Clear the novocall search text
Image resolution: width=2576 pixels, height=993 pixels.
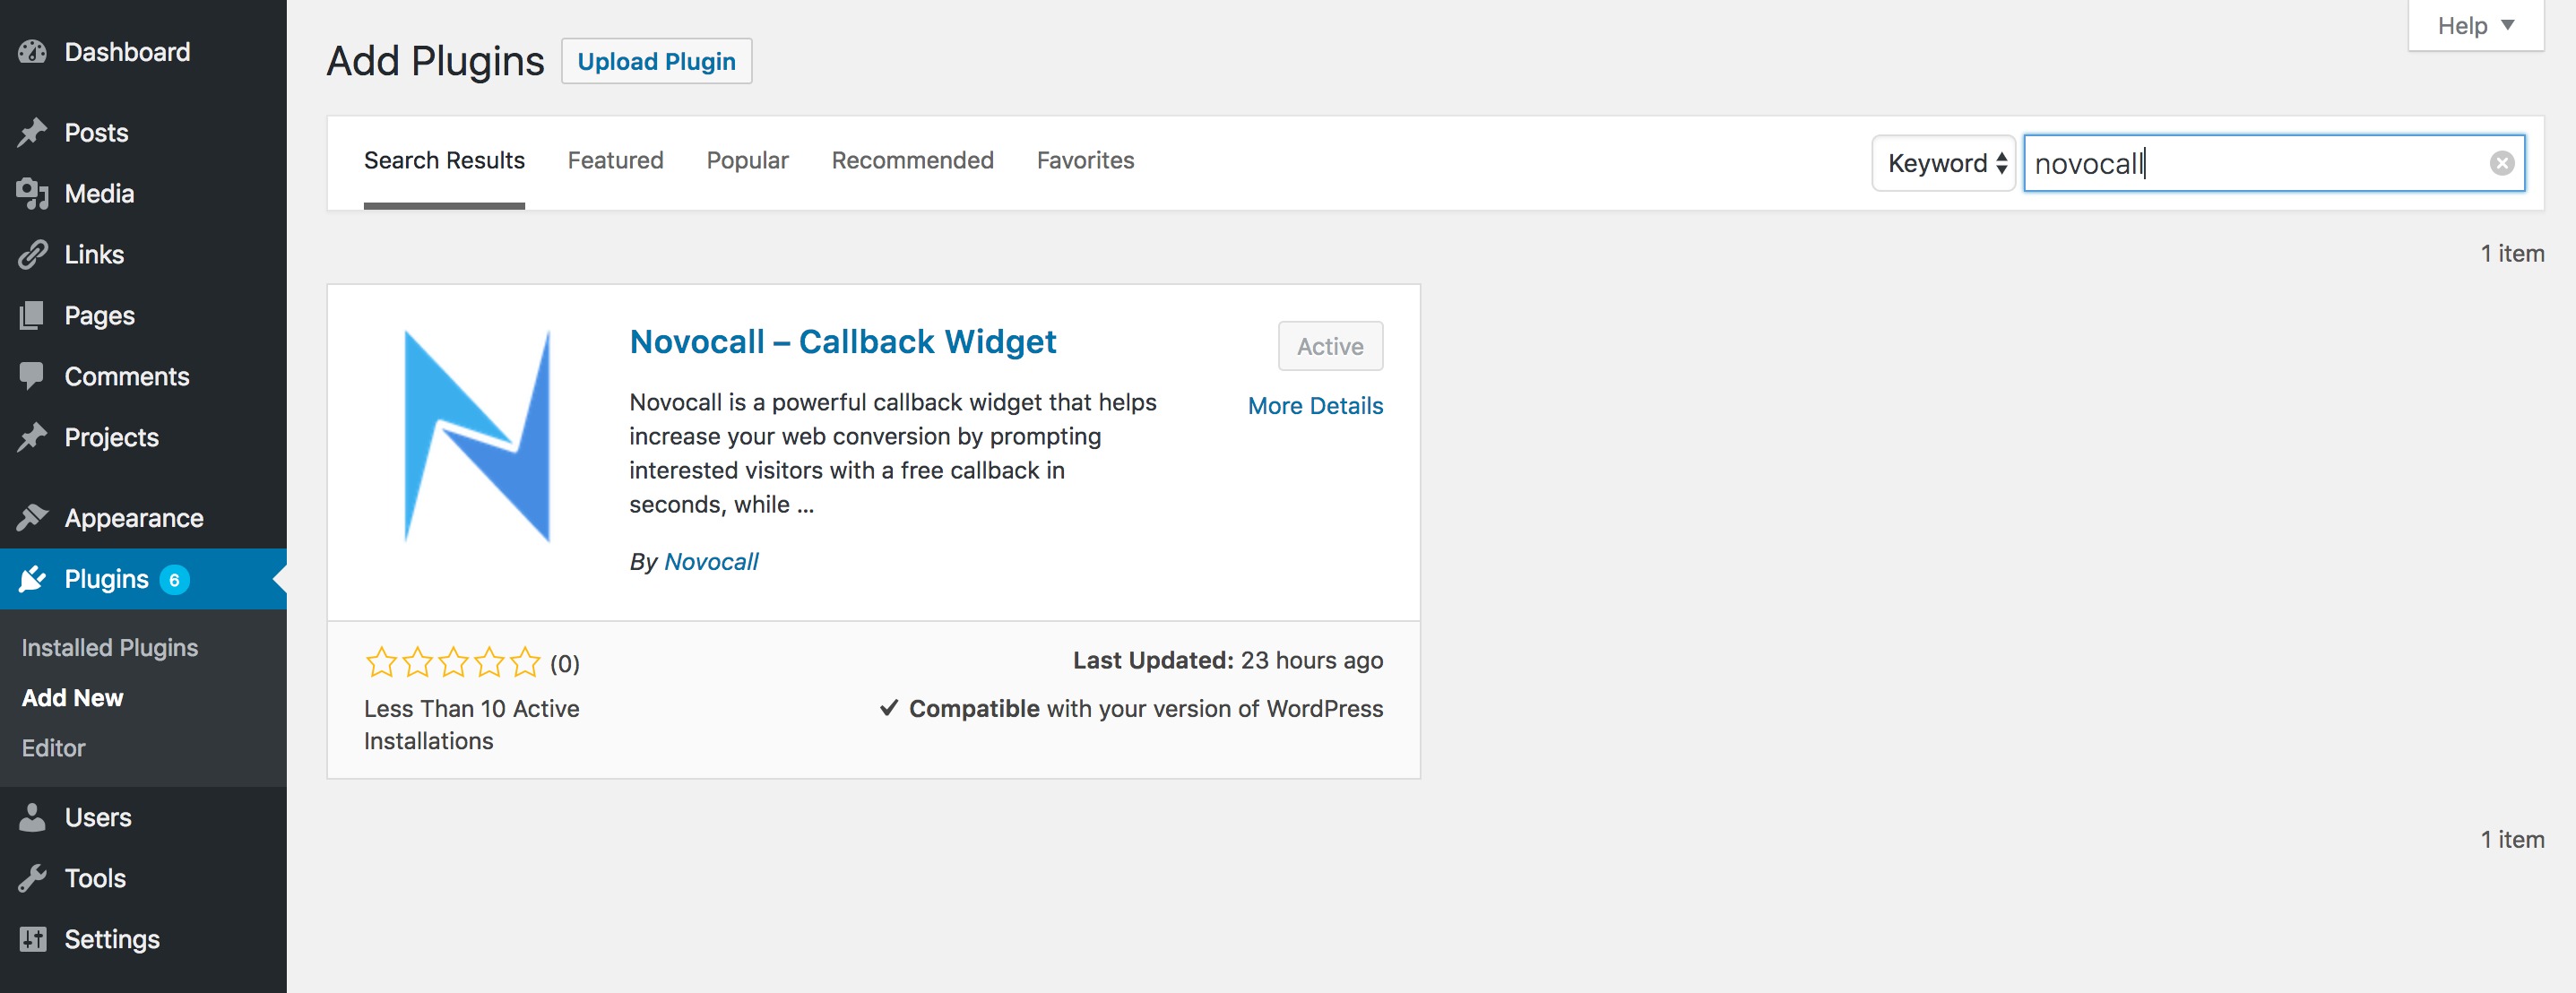pos(2501,163)
